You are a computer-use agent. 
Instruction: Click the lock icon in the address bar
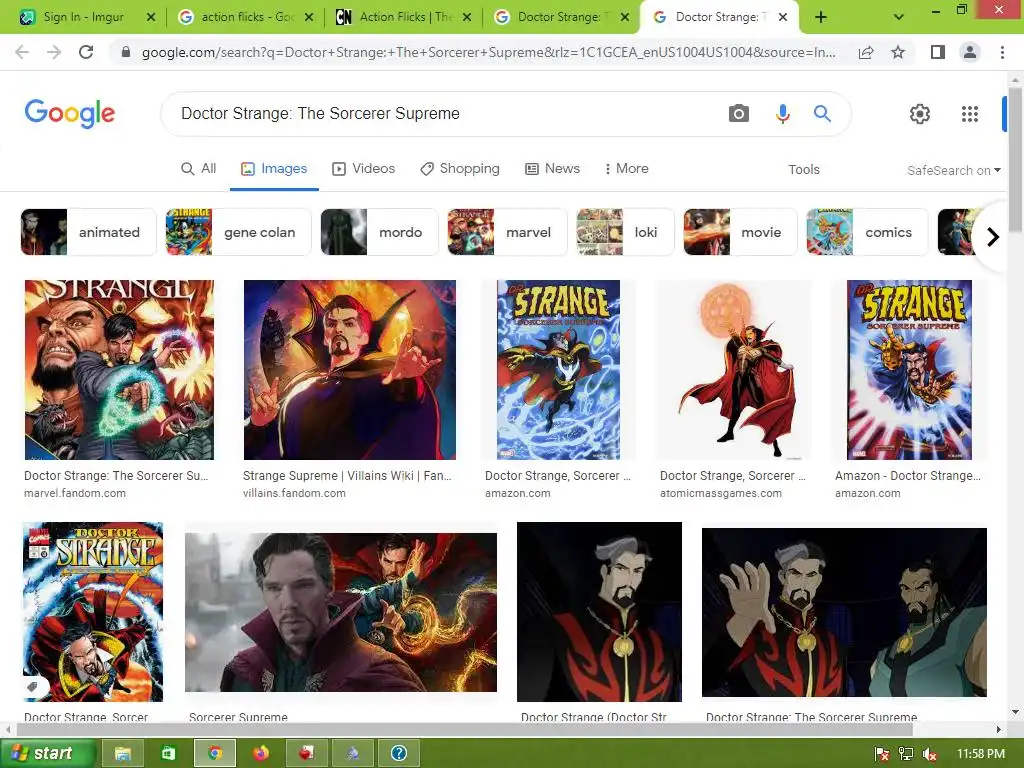(x=126, y=52)
